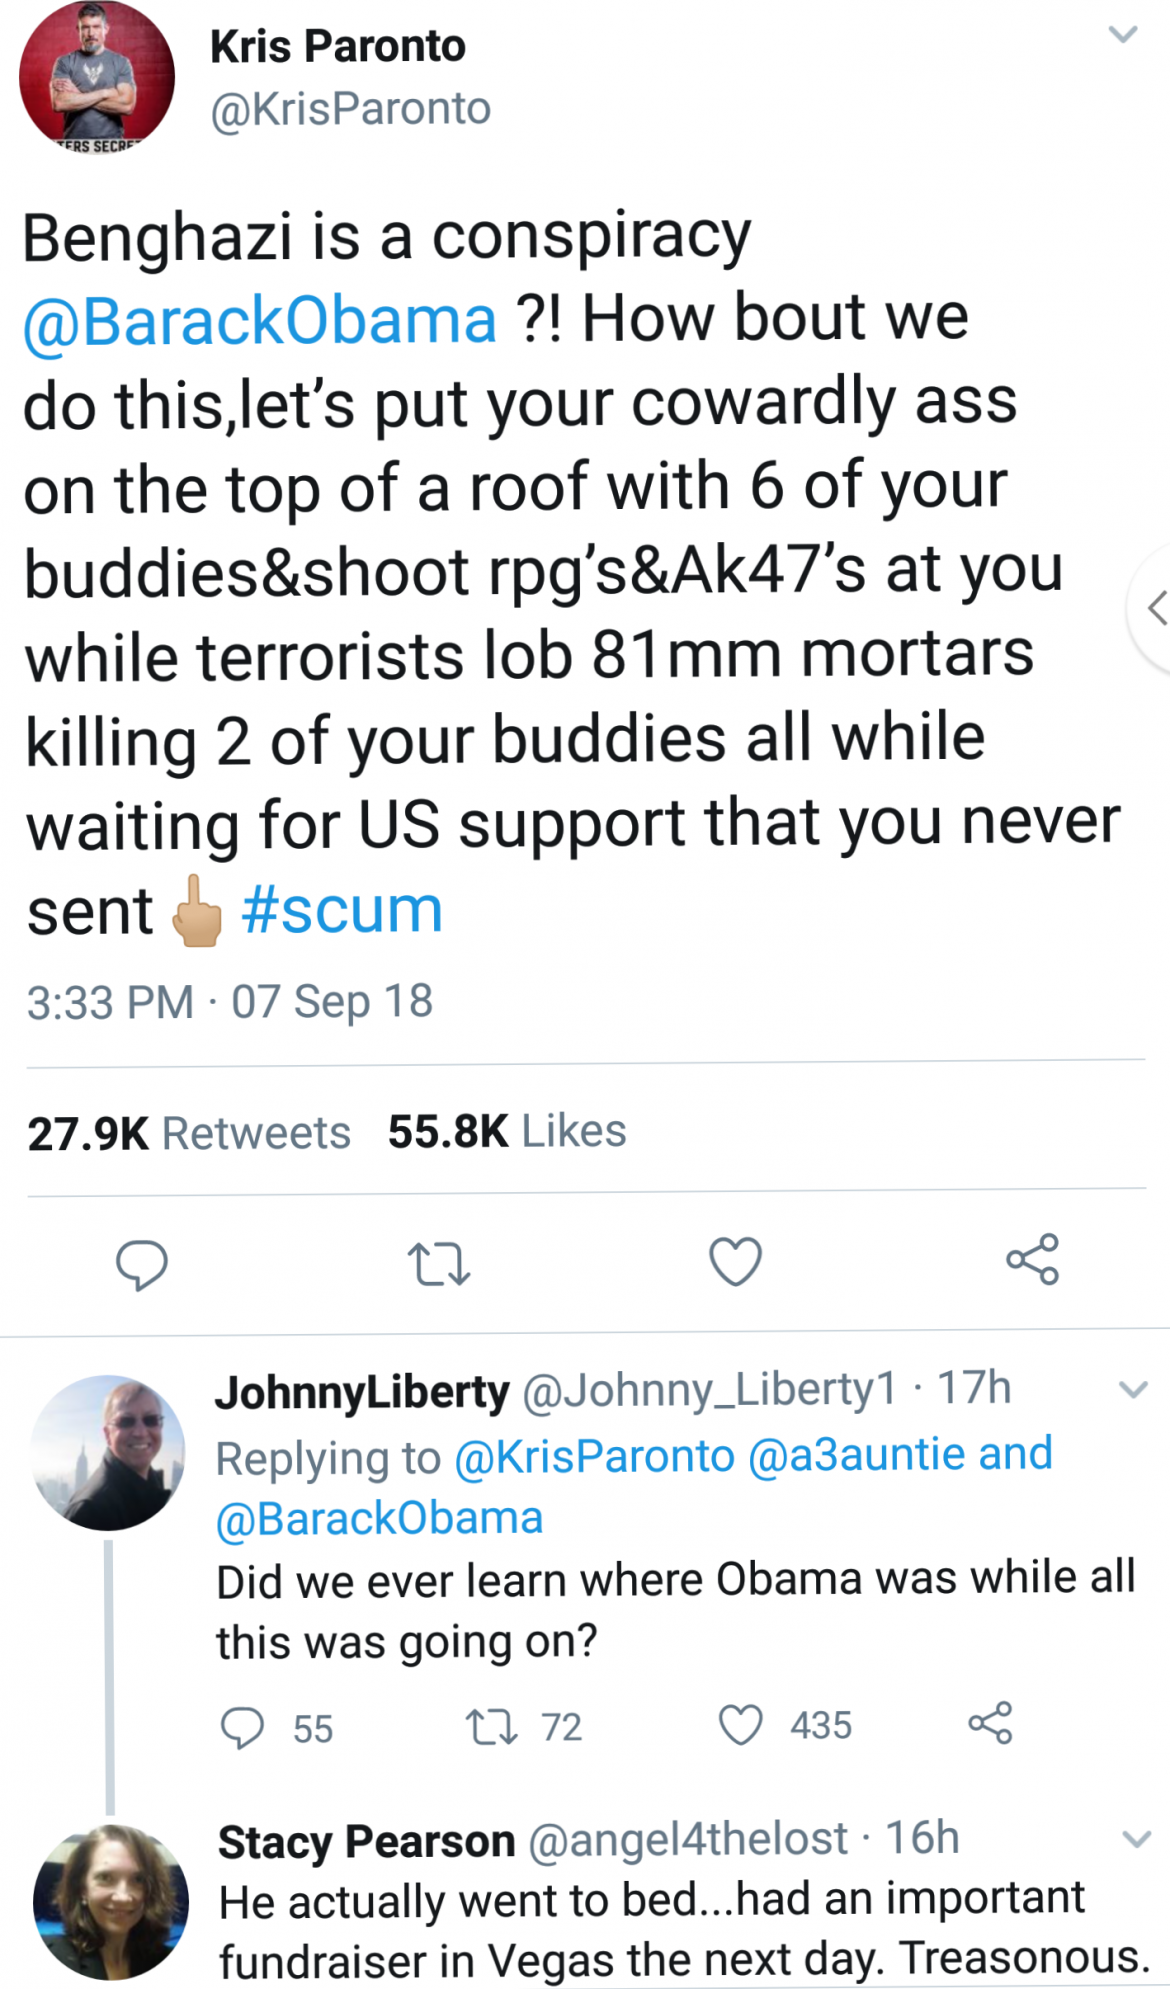View the 55.8K Likes list

pyautogui.click(x=507, y=1131)
